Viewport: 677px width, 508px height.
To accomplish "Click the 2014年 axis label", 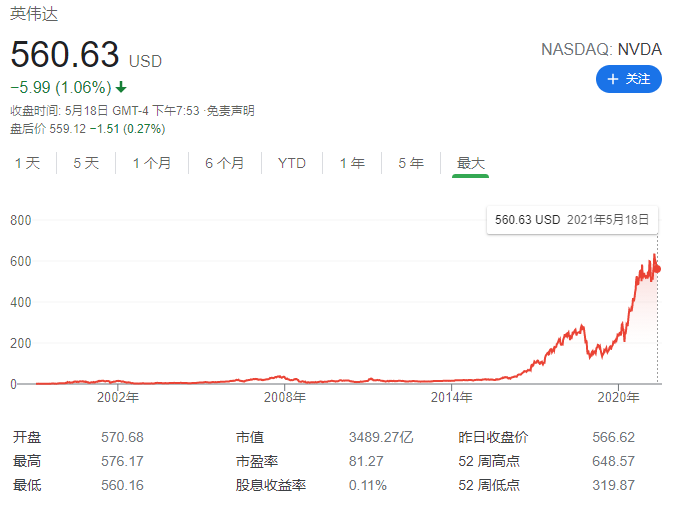I will click(452, 397).
